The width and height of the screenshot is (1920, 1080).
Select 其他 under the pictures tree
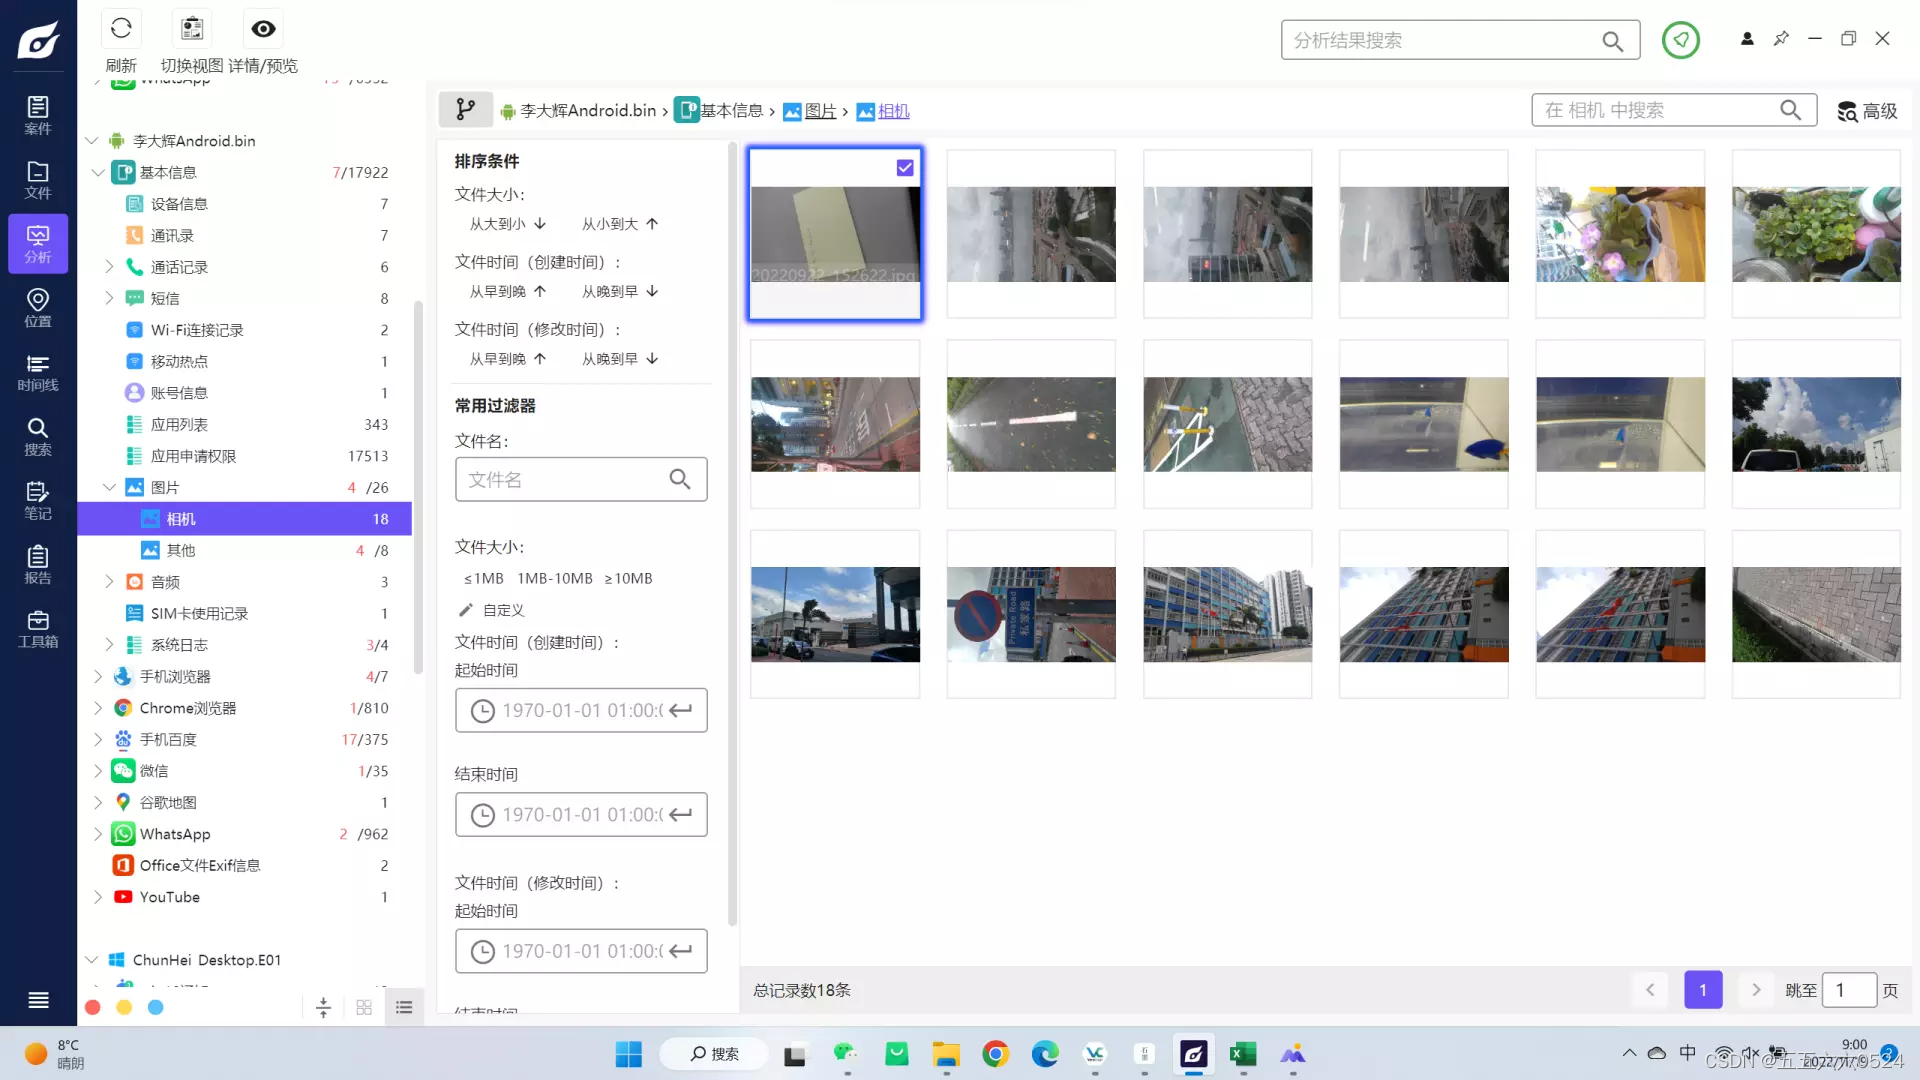coord(181,550)
